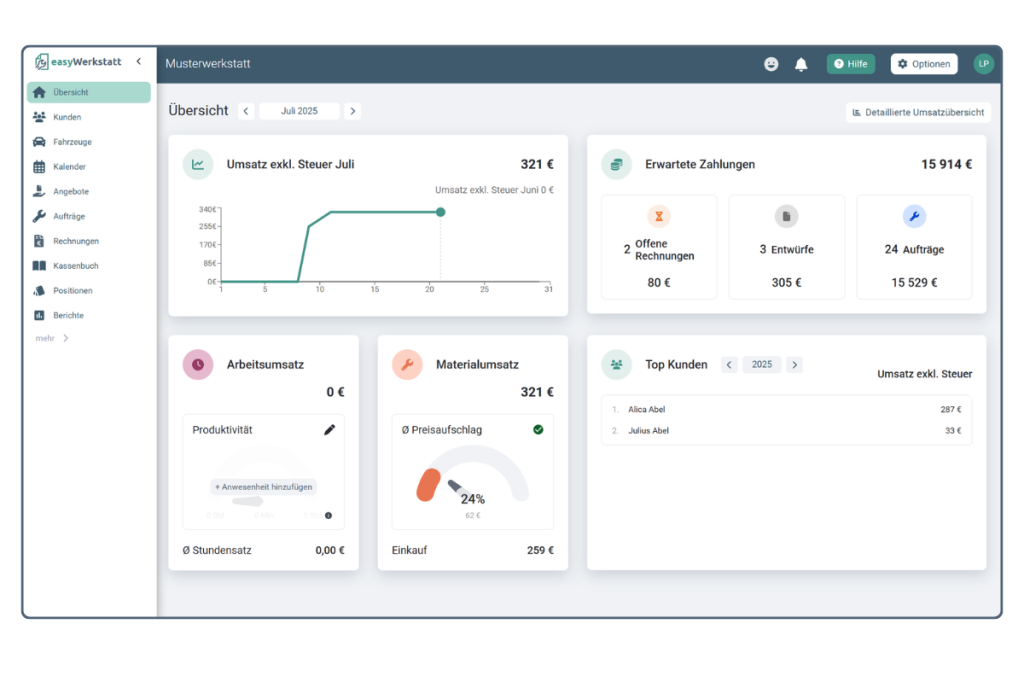Open the LP user avatar

983,64
